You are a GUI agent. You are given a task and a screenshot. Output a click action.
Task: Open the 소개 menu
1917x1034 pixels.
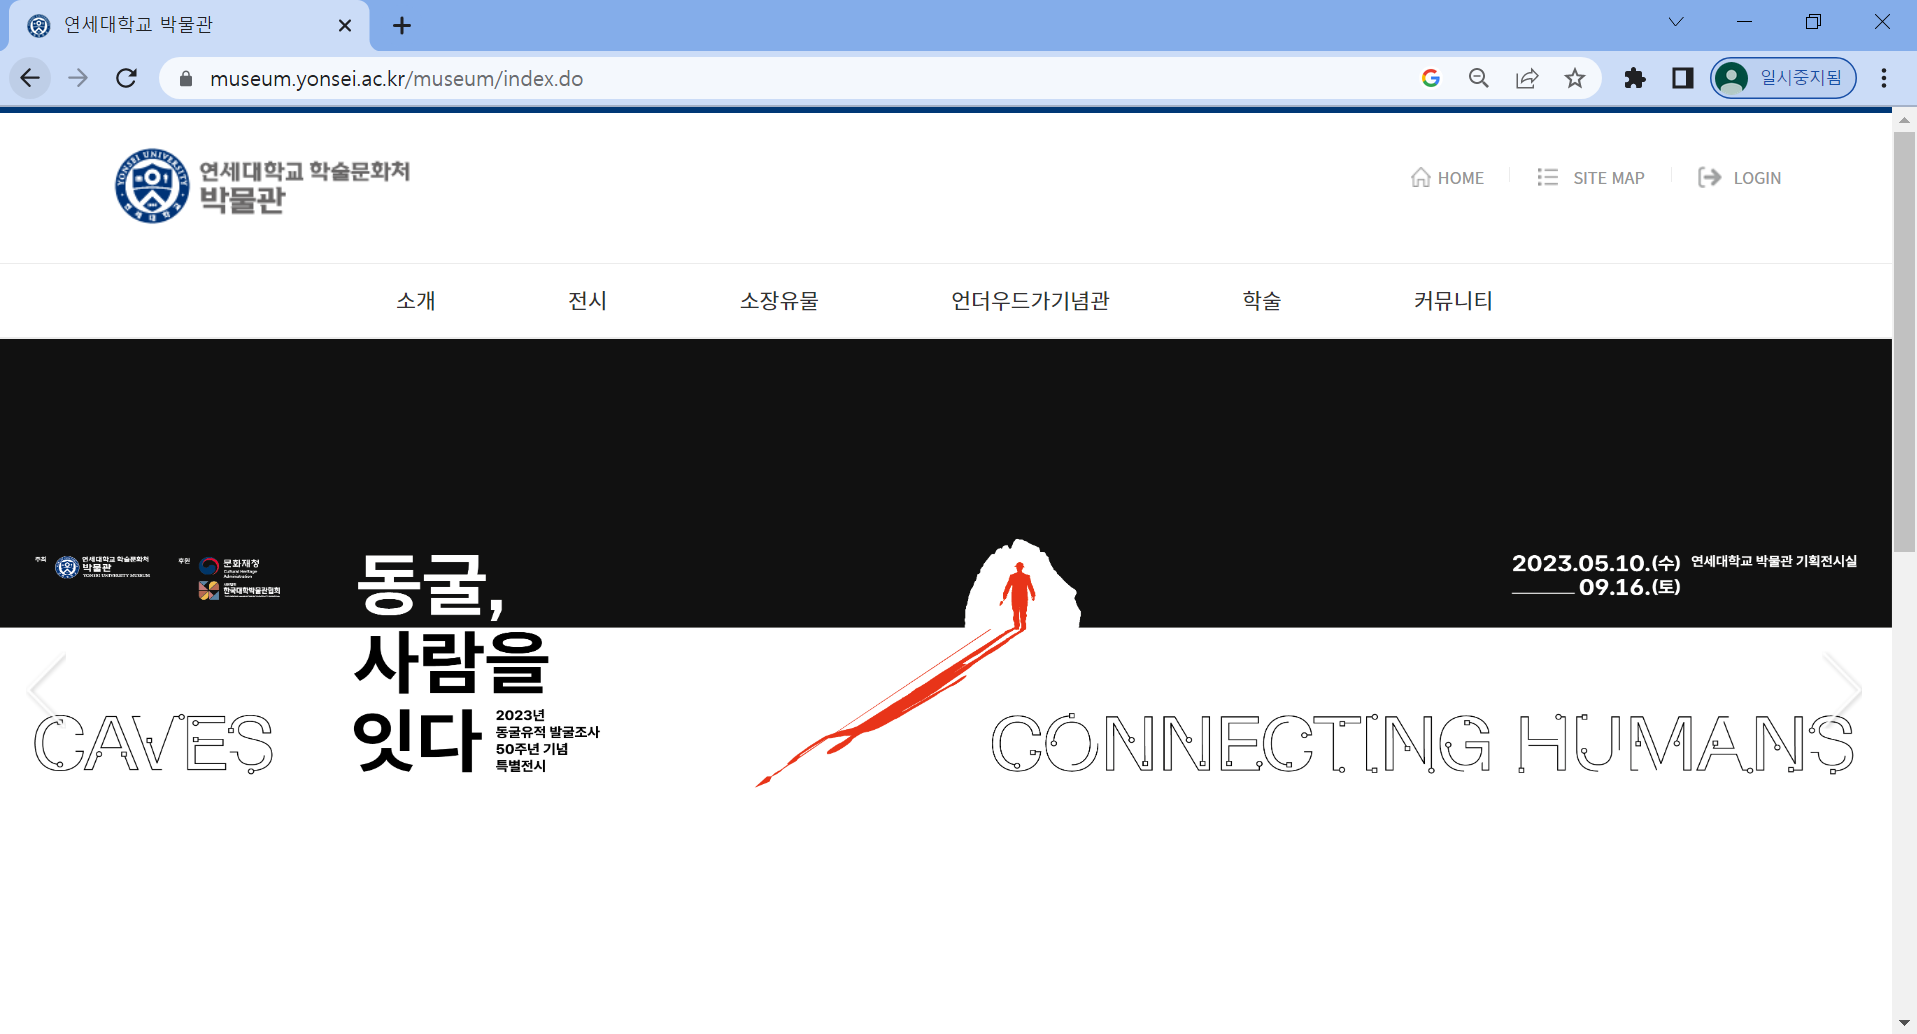[x=416, y=301]
